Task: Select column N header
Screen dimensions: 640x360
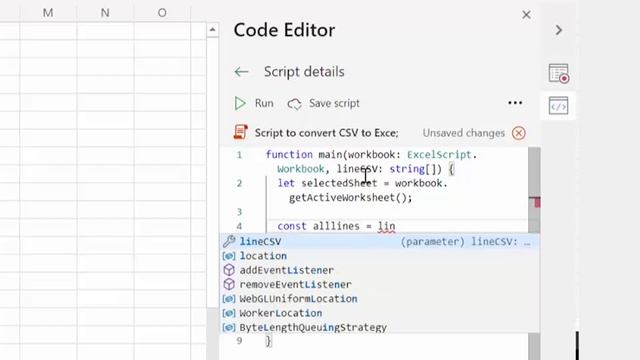Action: click(x=105, y=13)
